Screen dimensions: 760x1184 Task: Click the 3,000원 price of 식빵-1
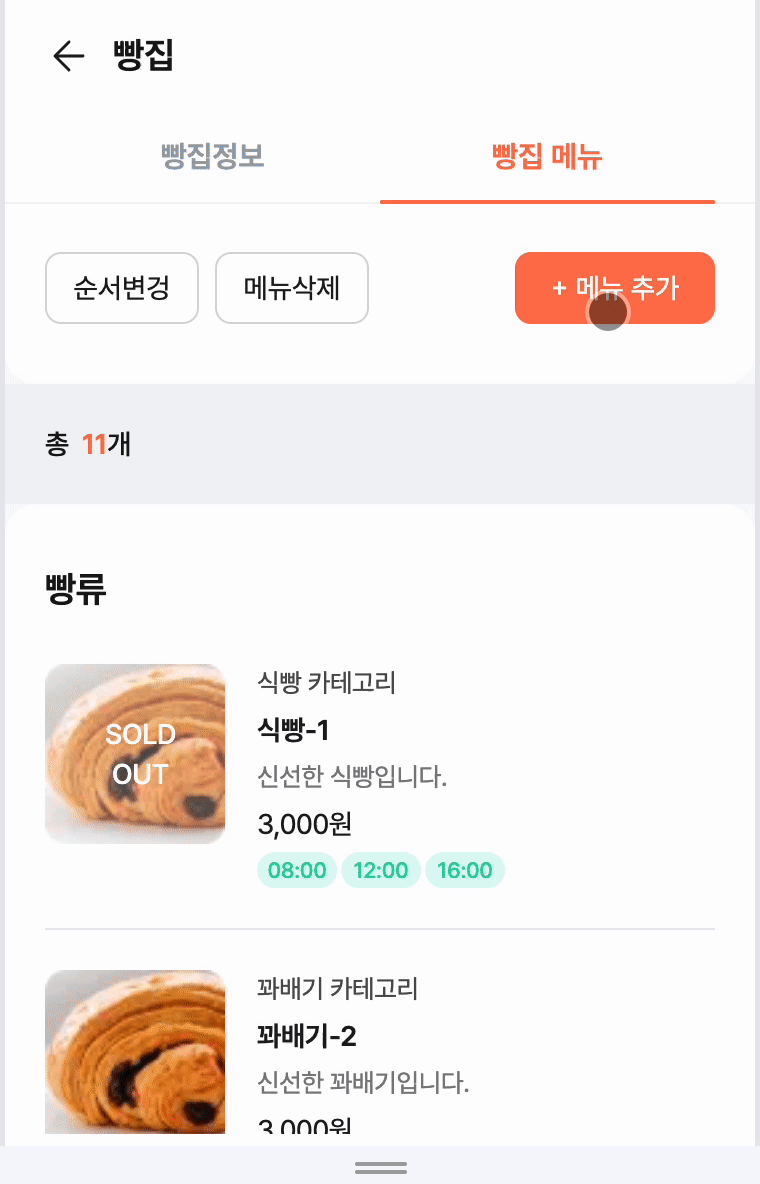[304, 824]
